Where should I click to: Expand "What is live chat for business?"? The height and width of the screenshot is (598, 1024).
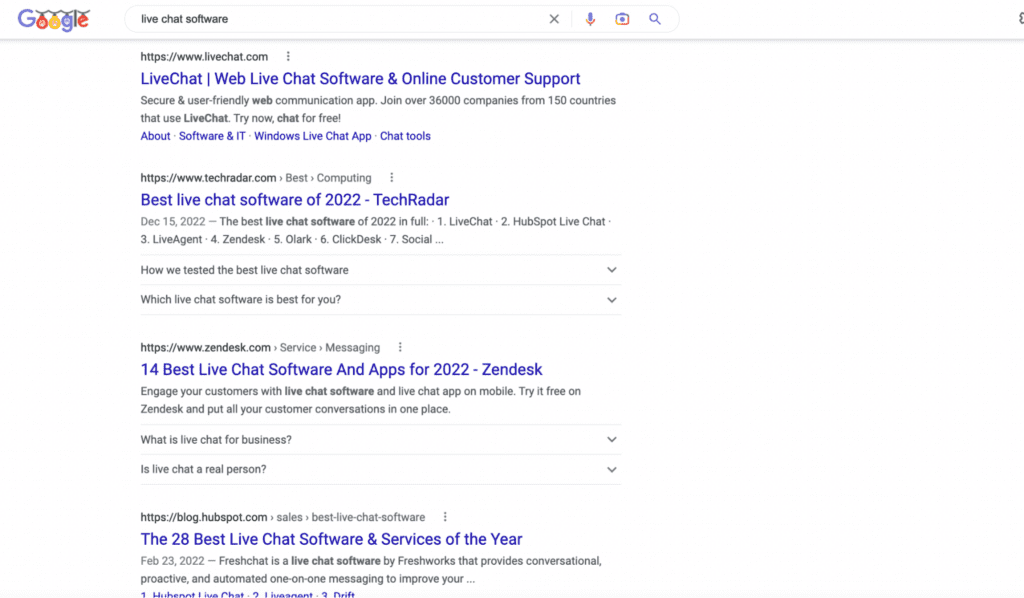380,439
